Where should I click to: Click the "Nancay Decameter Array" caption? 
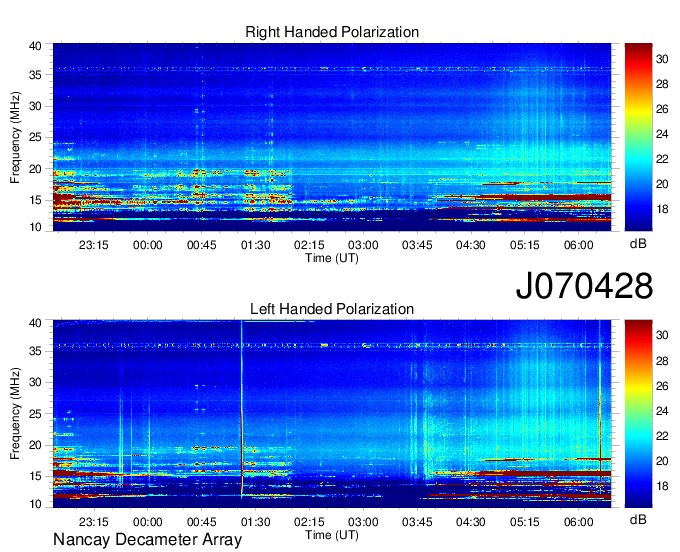click(147, 540)
